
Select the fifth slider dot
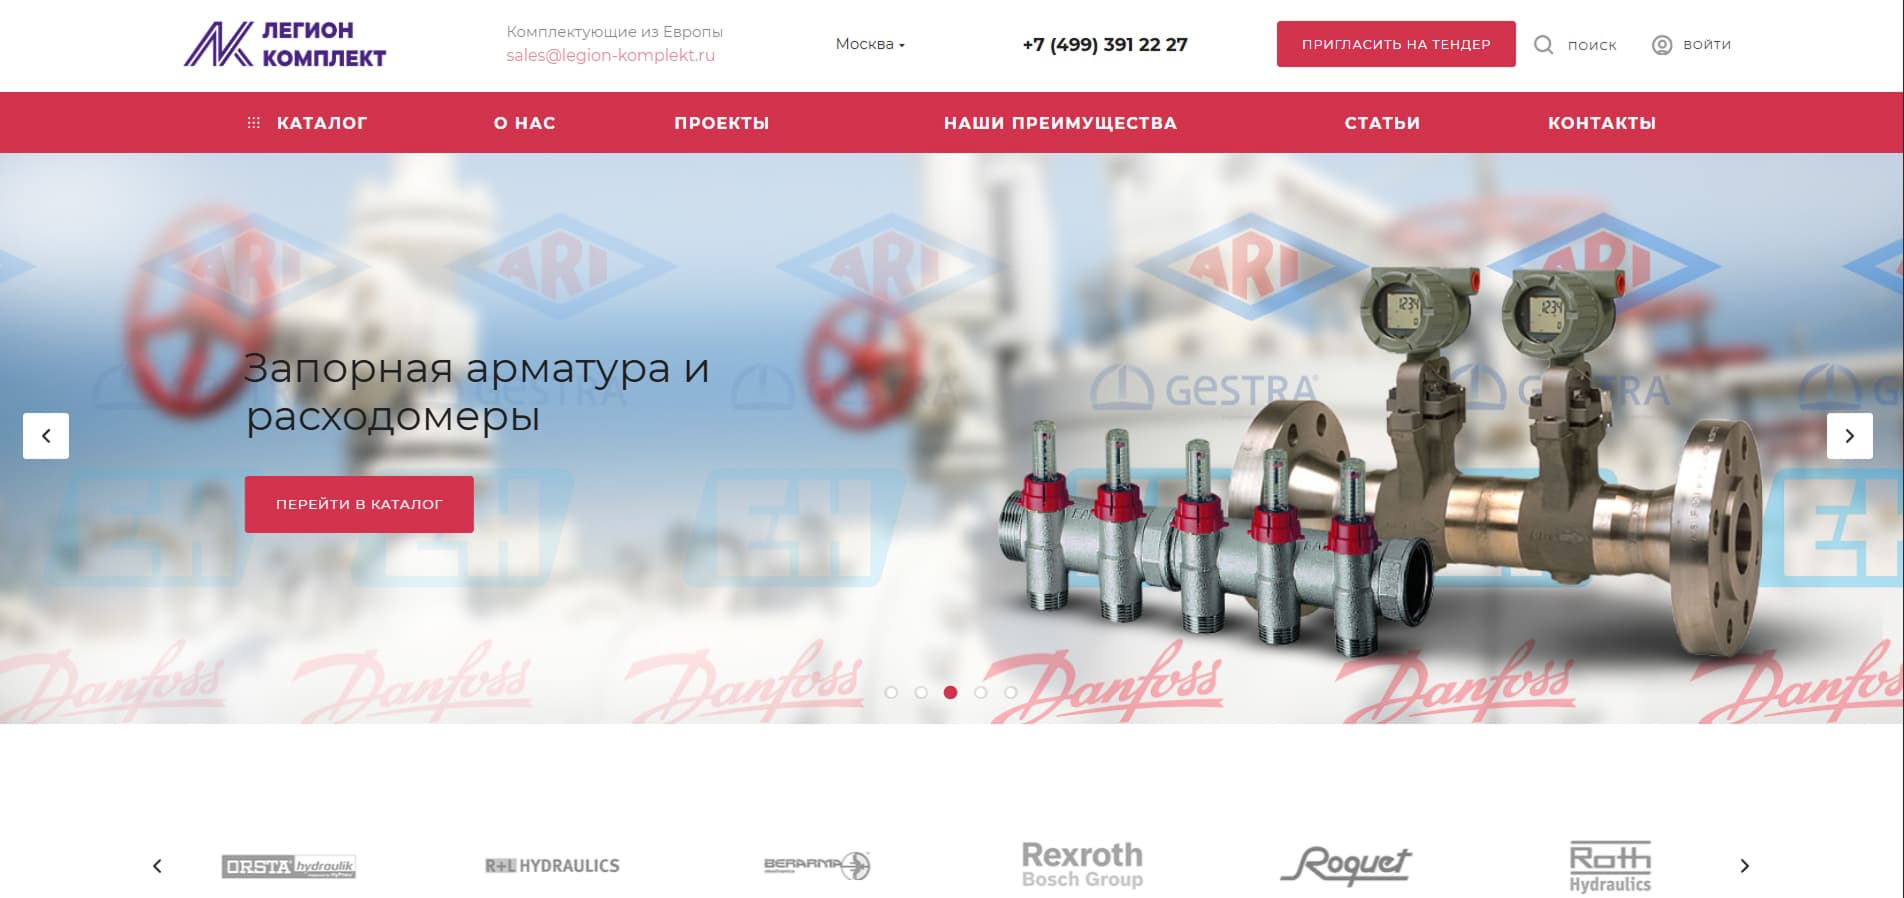pyautogui.click(x=1011, y=692)
